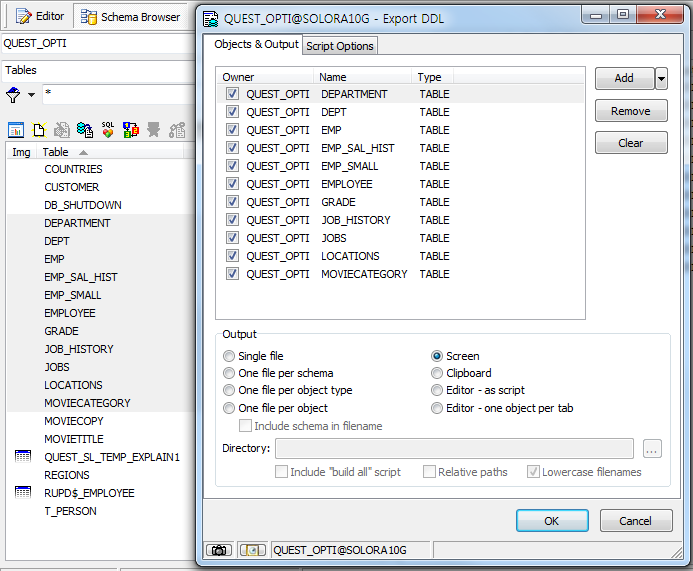This screenshot has height=571, width=693.
Task: Click the chart window icon in toolbar
Action: 16,130
